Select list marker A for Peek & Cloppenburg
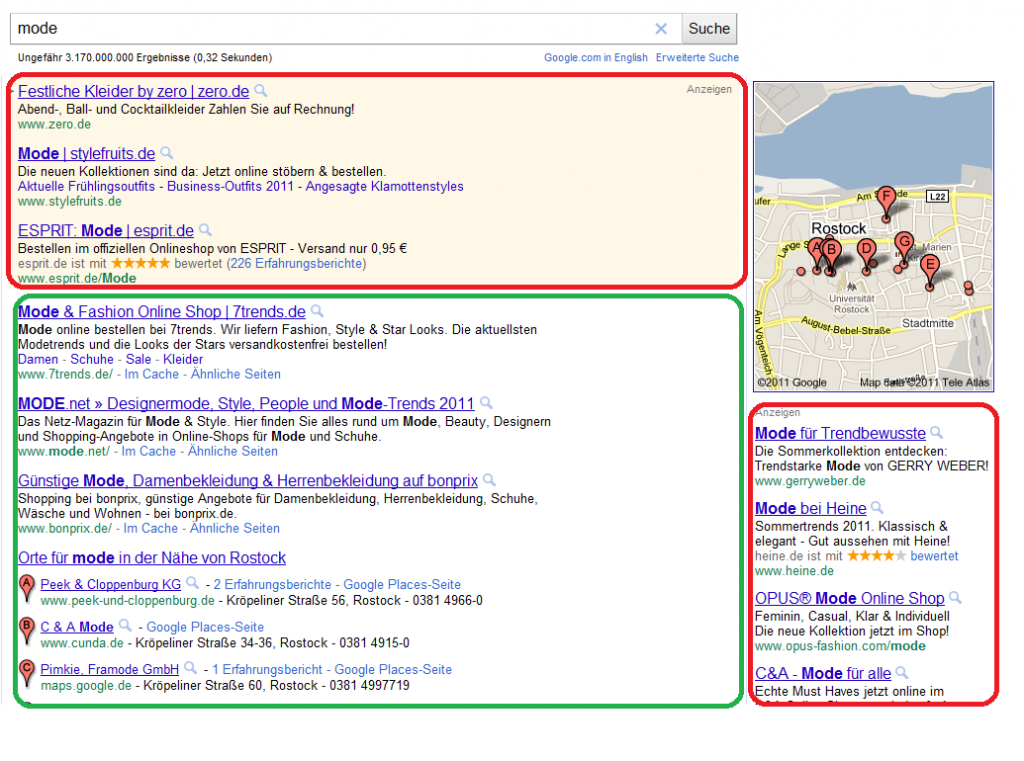The image size is (1024, 761). (26, 587)
